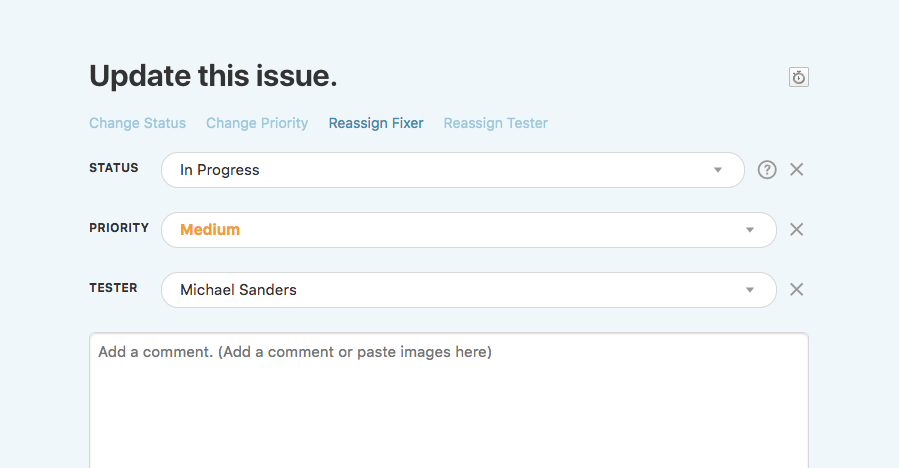Screen dimensions: 899x468
Task: Expand the Status dropdown arrow
Action: [717, 170]
